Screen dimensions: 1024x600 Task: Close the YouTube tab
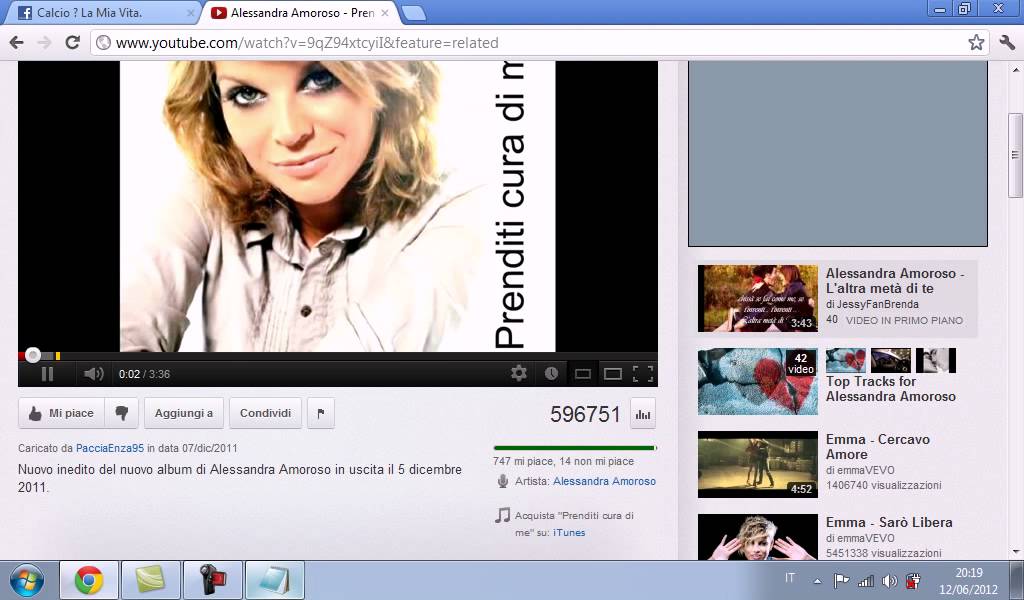tap(385, 13)
